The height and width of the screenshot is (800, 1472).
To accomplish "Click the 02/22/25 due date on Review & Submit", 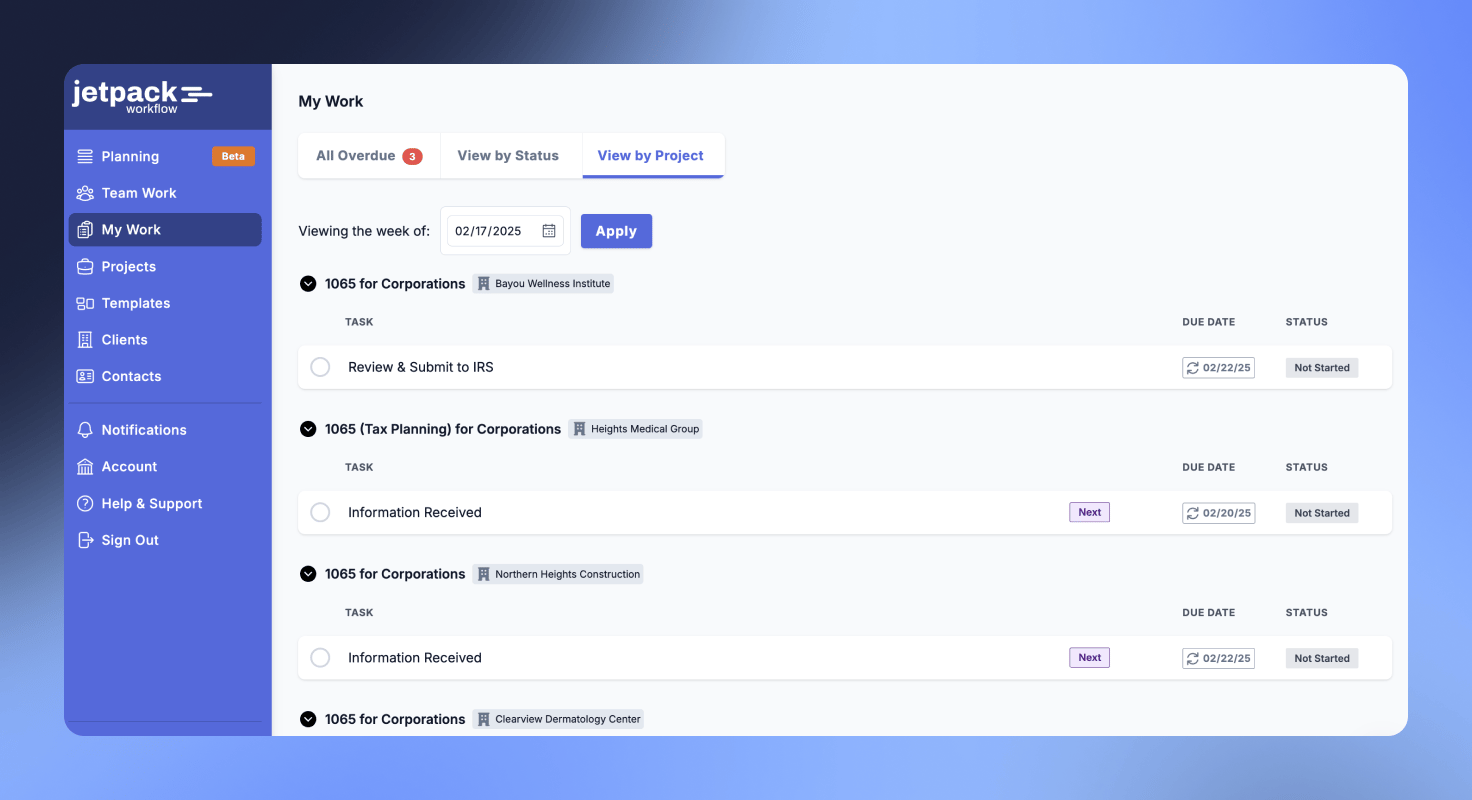I will (x=1218, y=368).
